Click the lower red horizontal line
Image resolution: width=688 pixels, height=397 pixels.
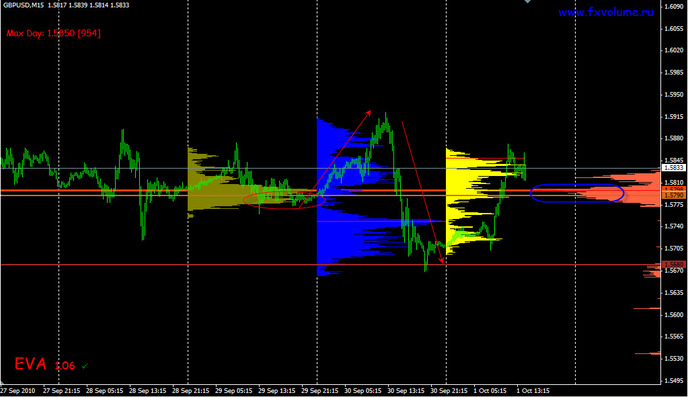coord(330,265)
